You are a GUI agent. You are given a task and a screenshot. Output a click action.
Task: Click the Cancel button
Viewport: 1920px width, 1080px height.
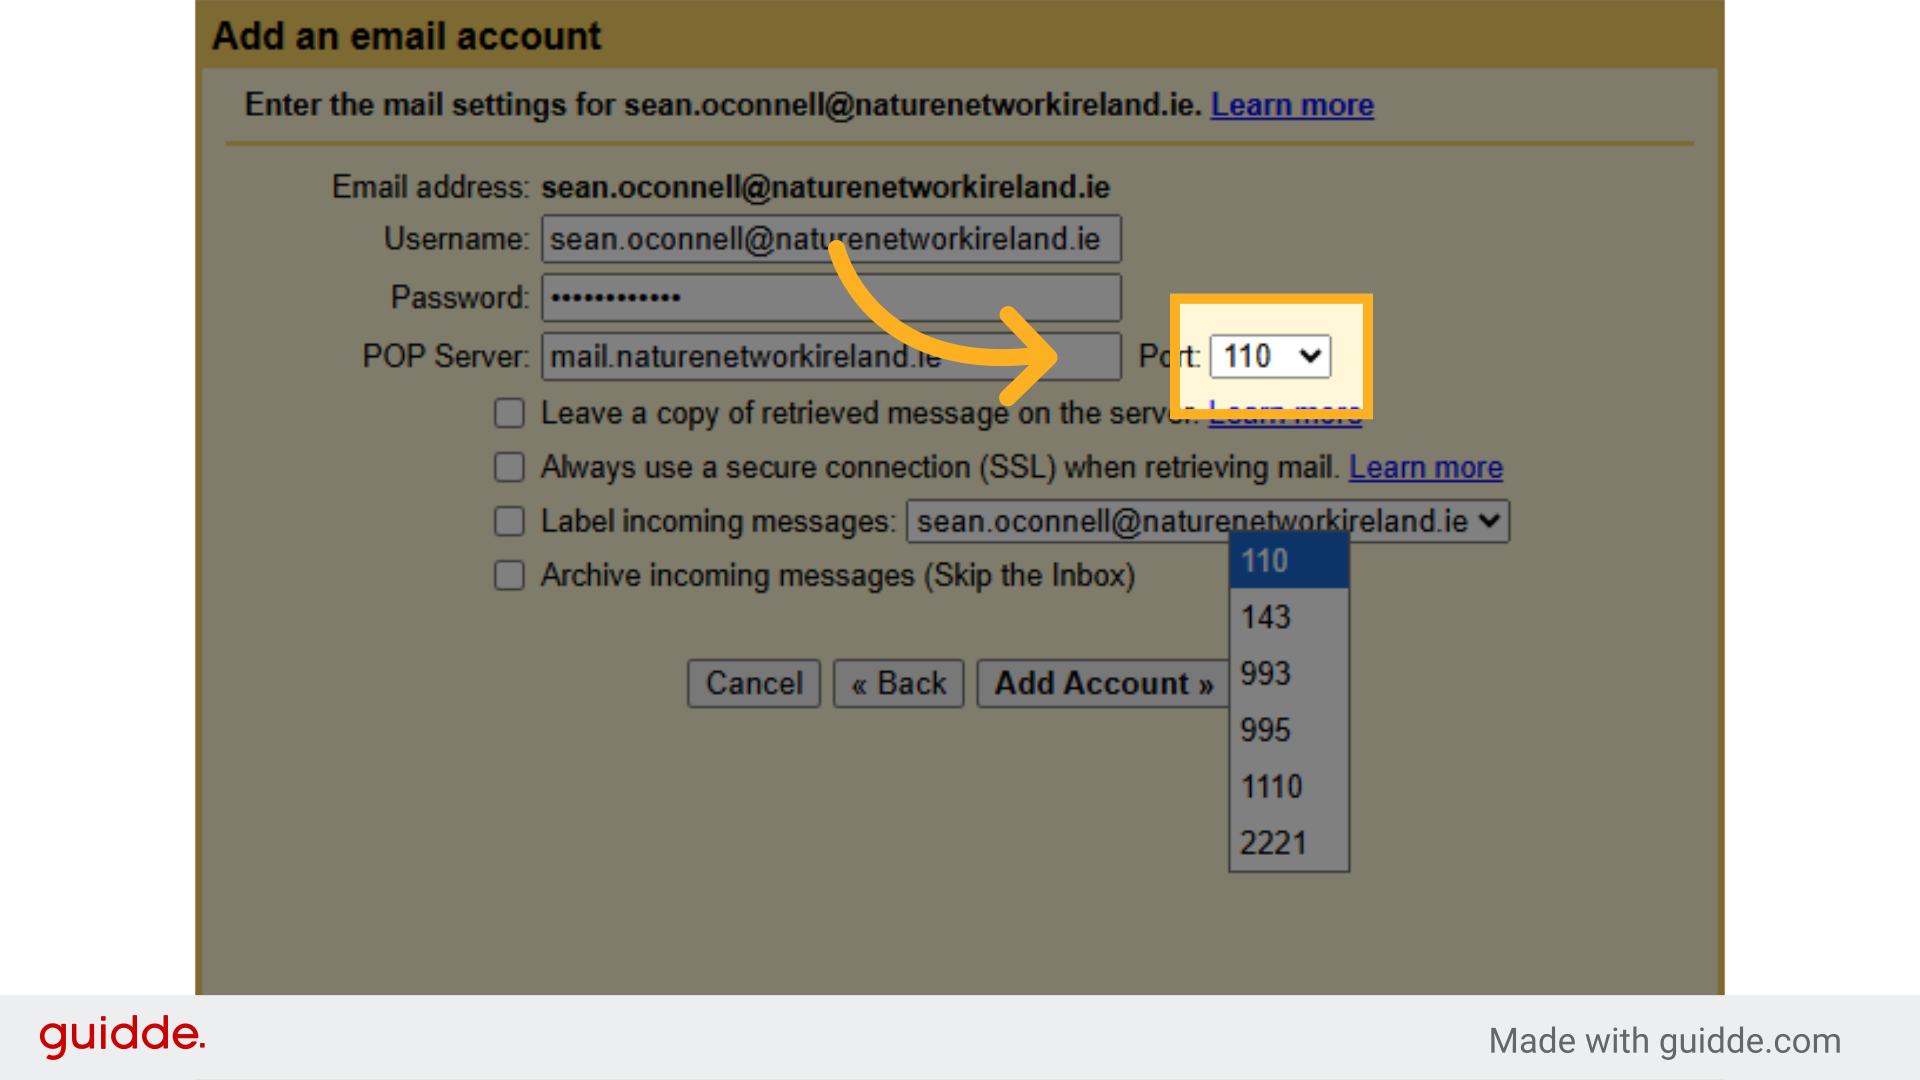(x=754, y=684)
